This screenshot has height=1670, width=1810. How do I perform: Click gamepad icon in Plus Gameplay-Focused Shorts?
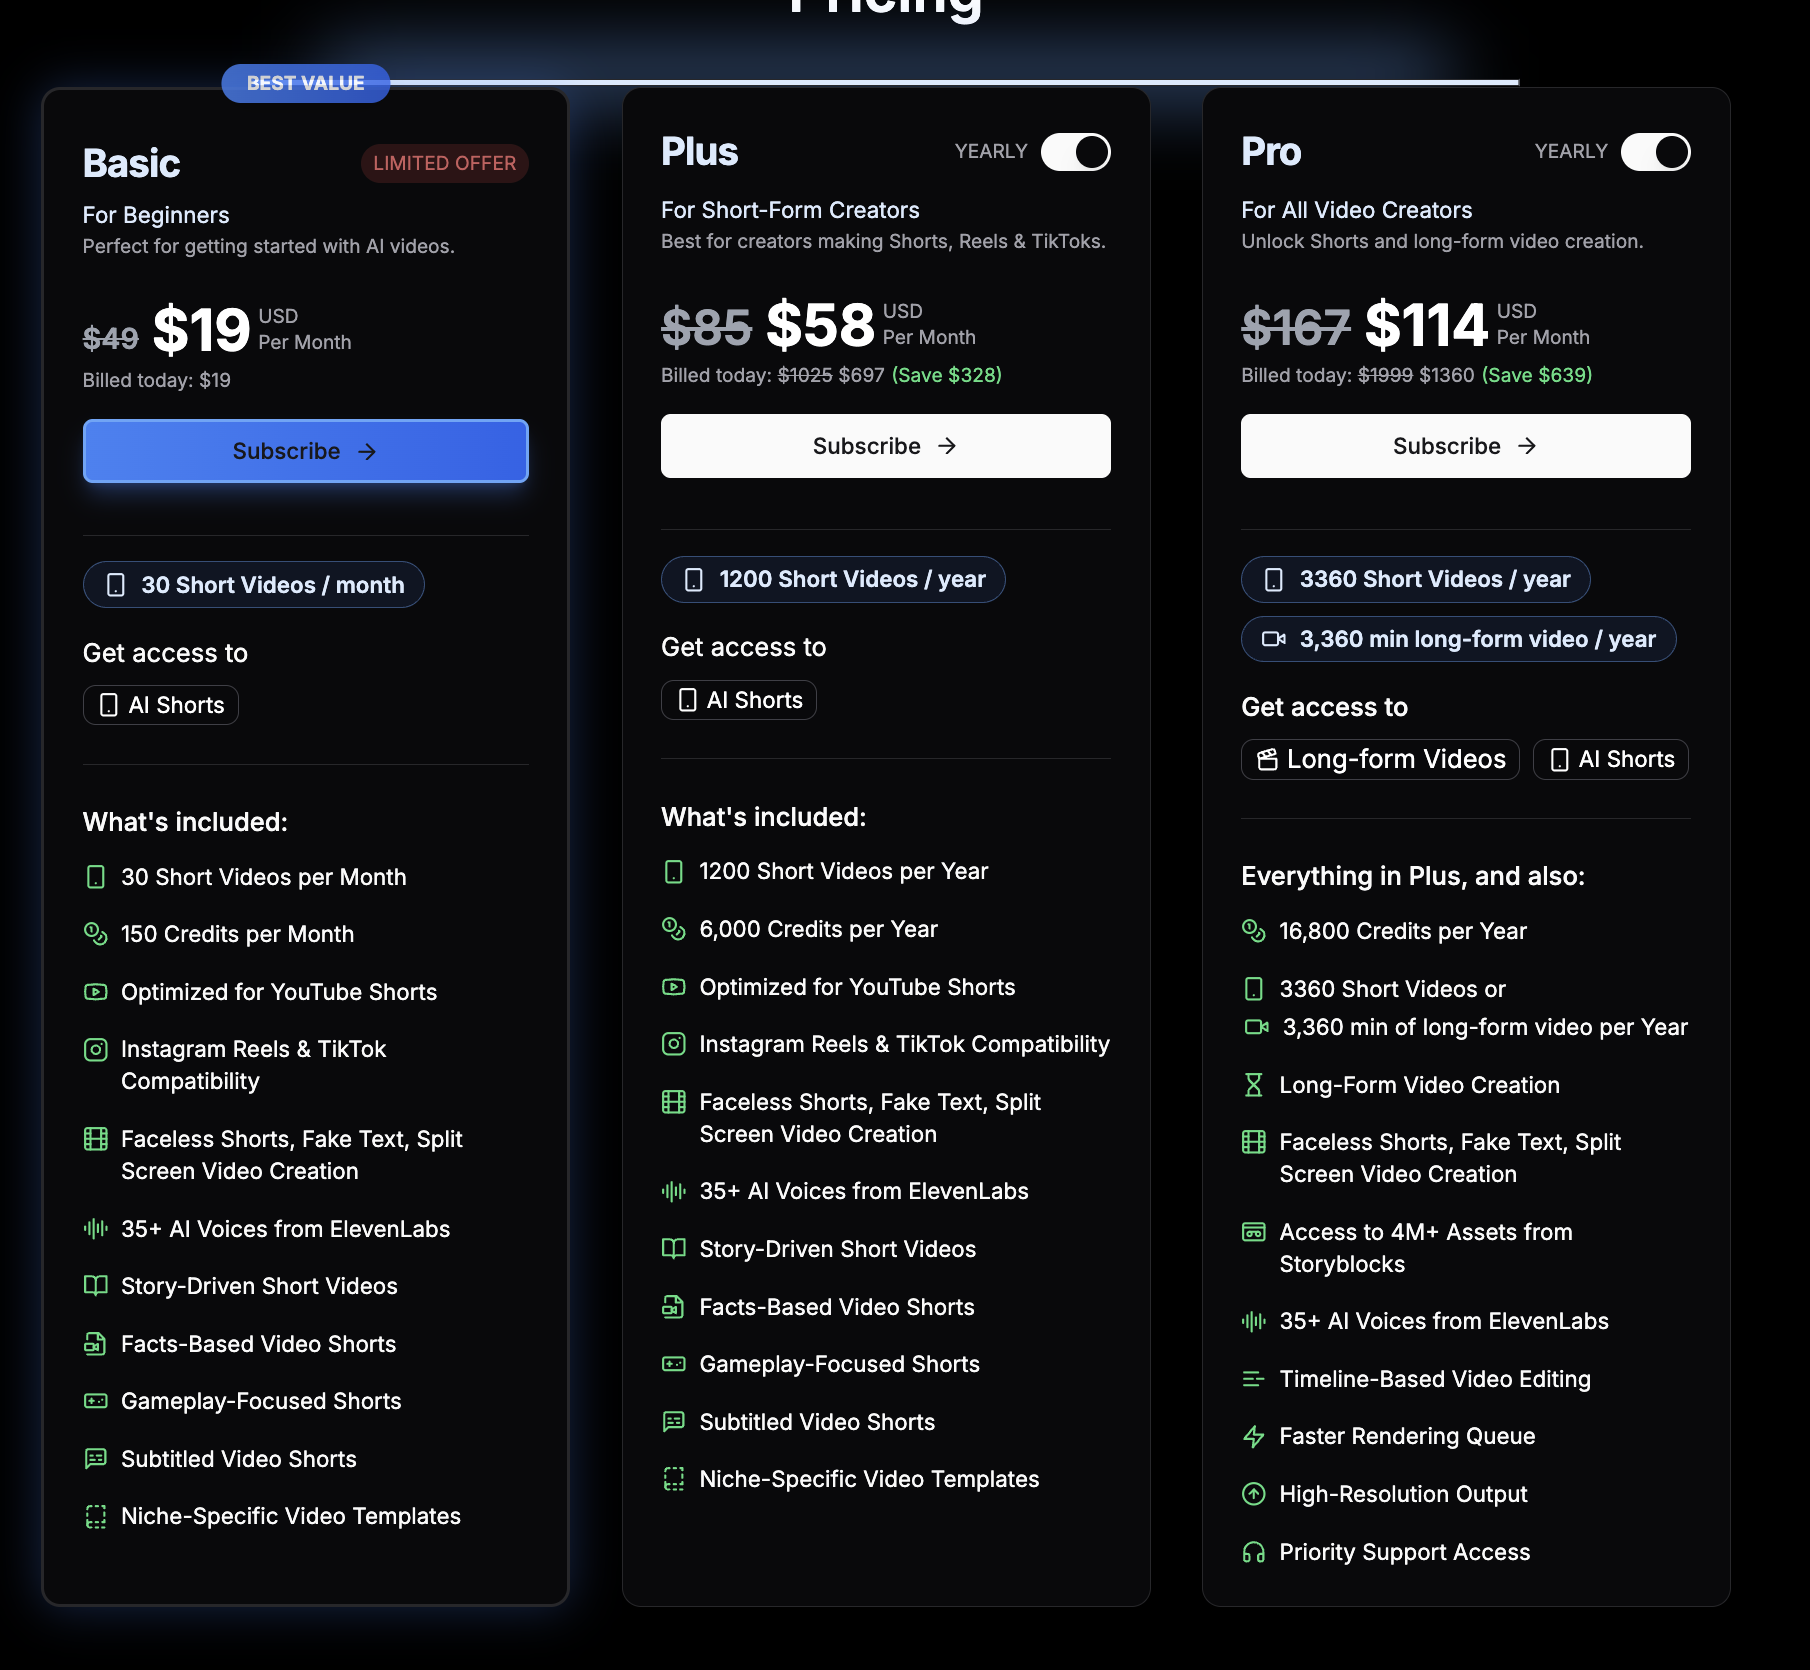tap(674, 1364)
